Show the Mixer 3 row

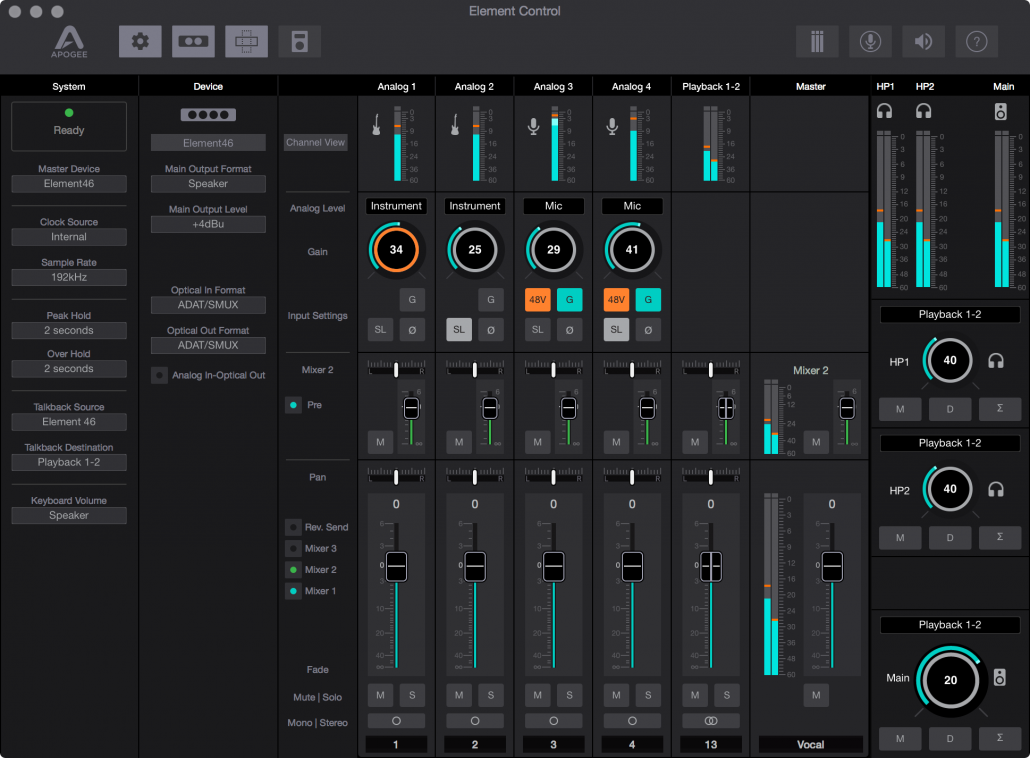(292, 548)
